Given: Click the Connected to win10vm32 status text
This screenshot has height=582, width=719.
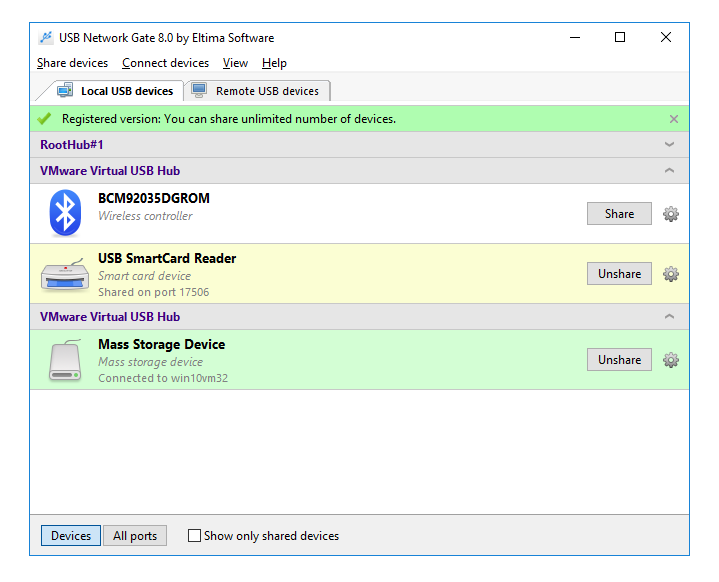Looking at the screenshot, I should click(163, 378).
